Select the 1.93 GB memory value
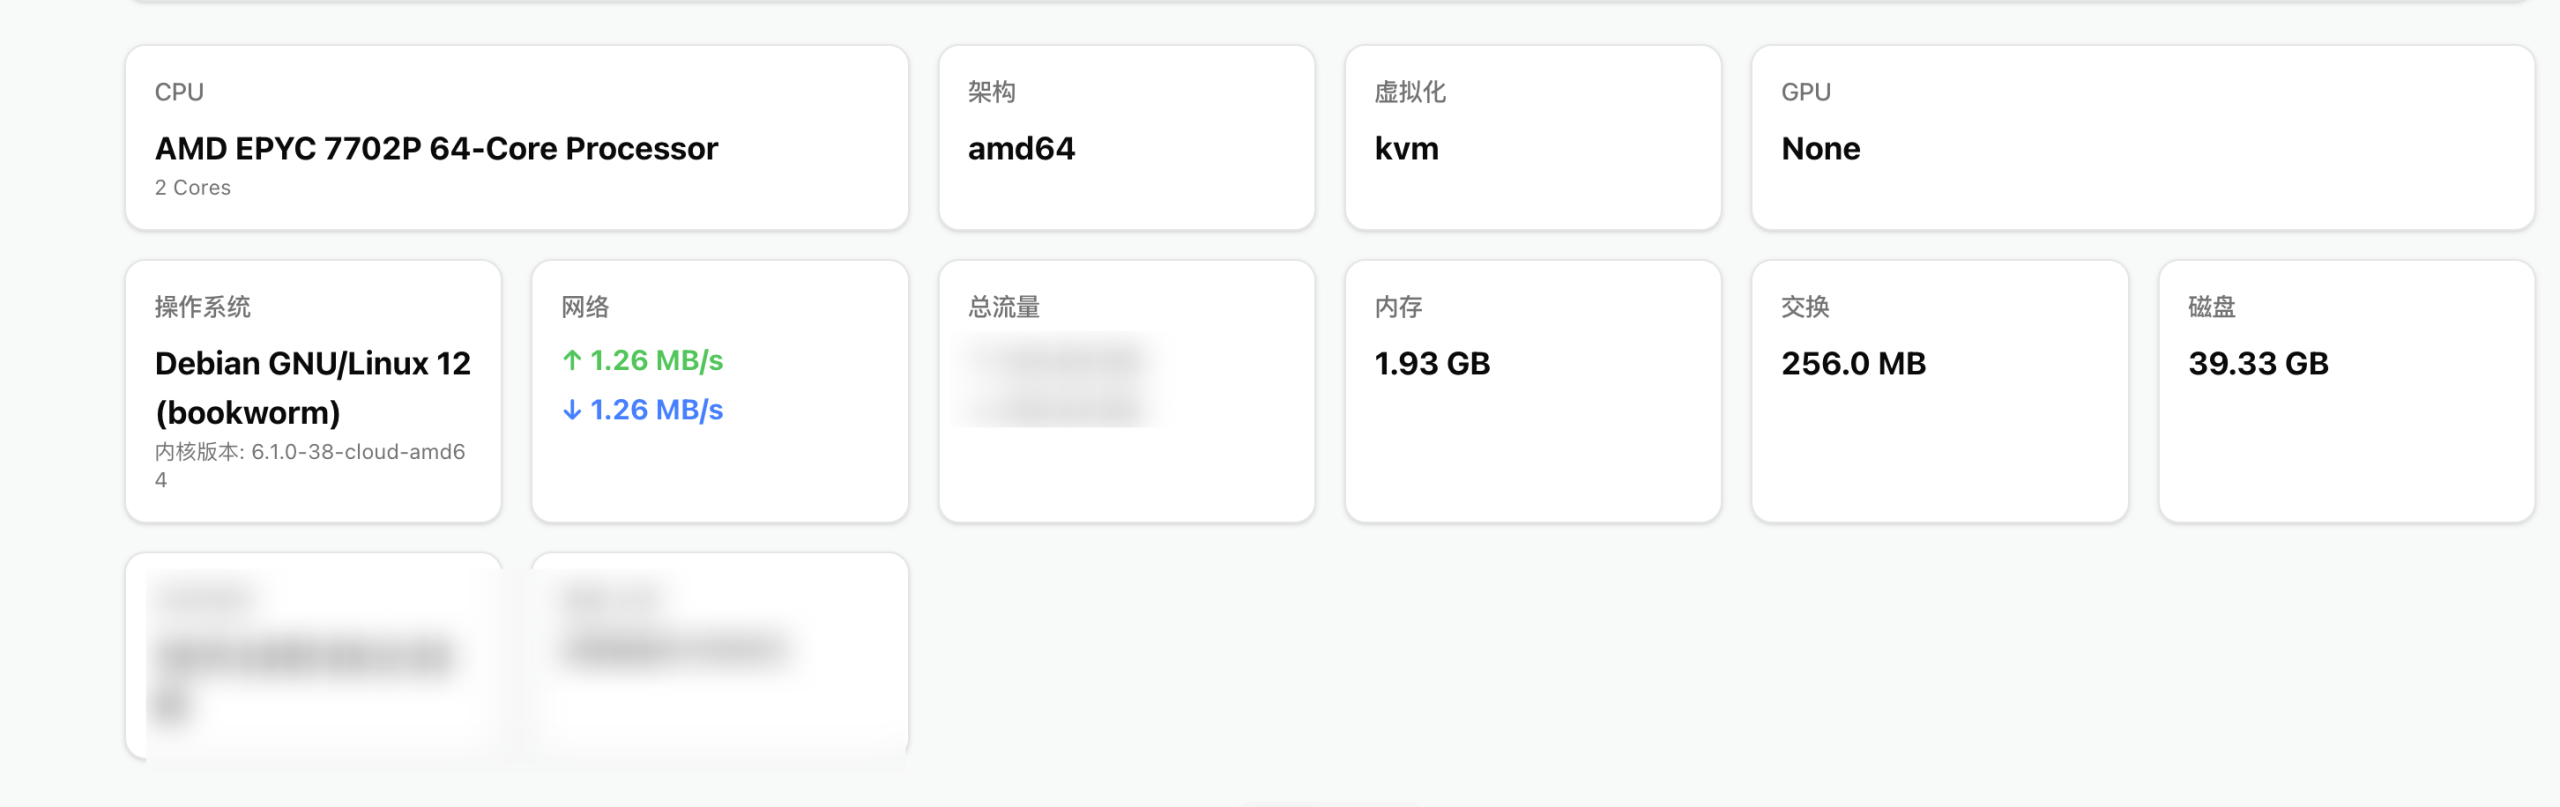 (x=1432, y=364)
